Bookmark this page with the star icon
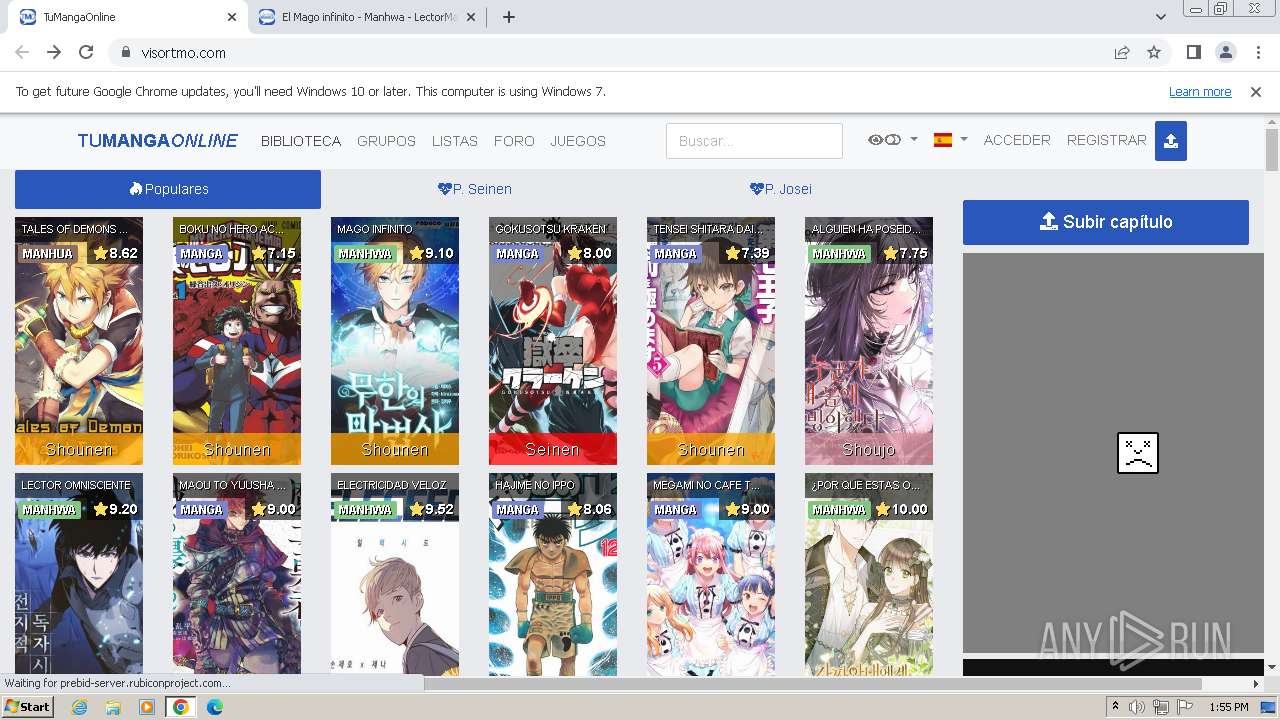This screenshot has height=720, width=1280. [1154, 52]
